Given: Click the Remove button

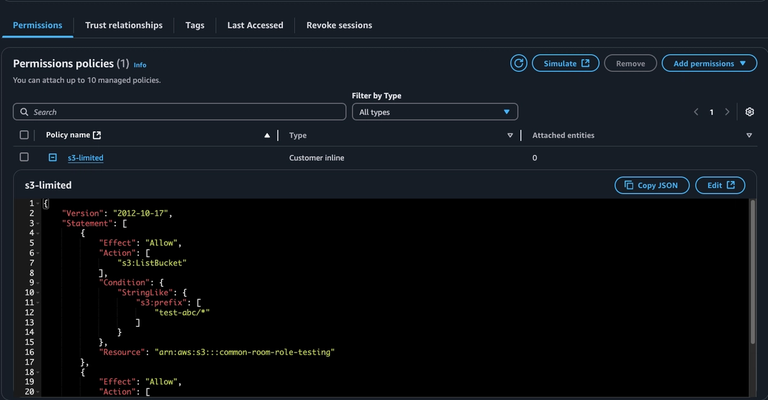Looking at the screenshot, I should click(x=630, y=63).
